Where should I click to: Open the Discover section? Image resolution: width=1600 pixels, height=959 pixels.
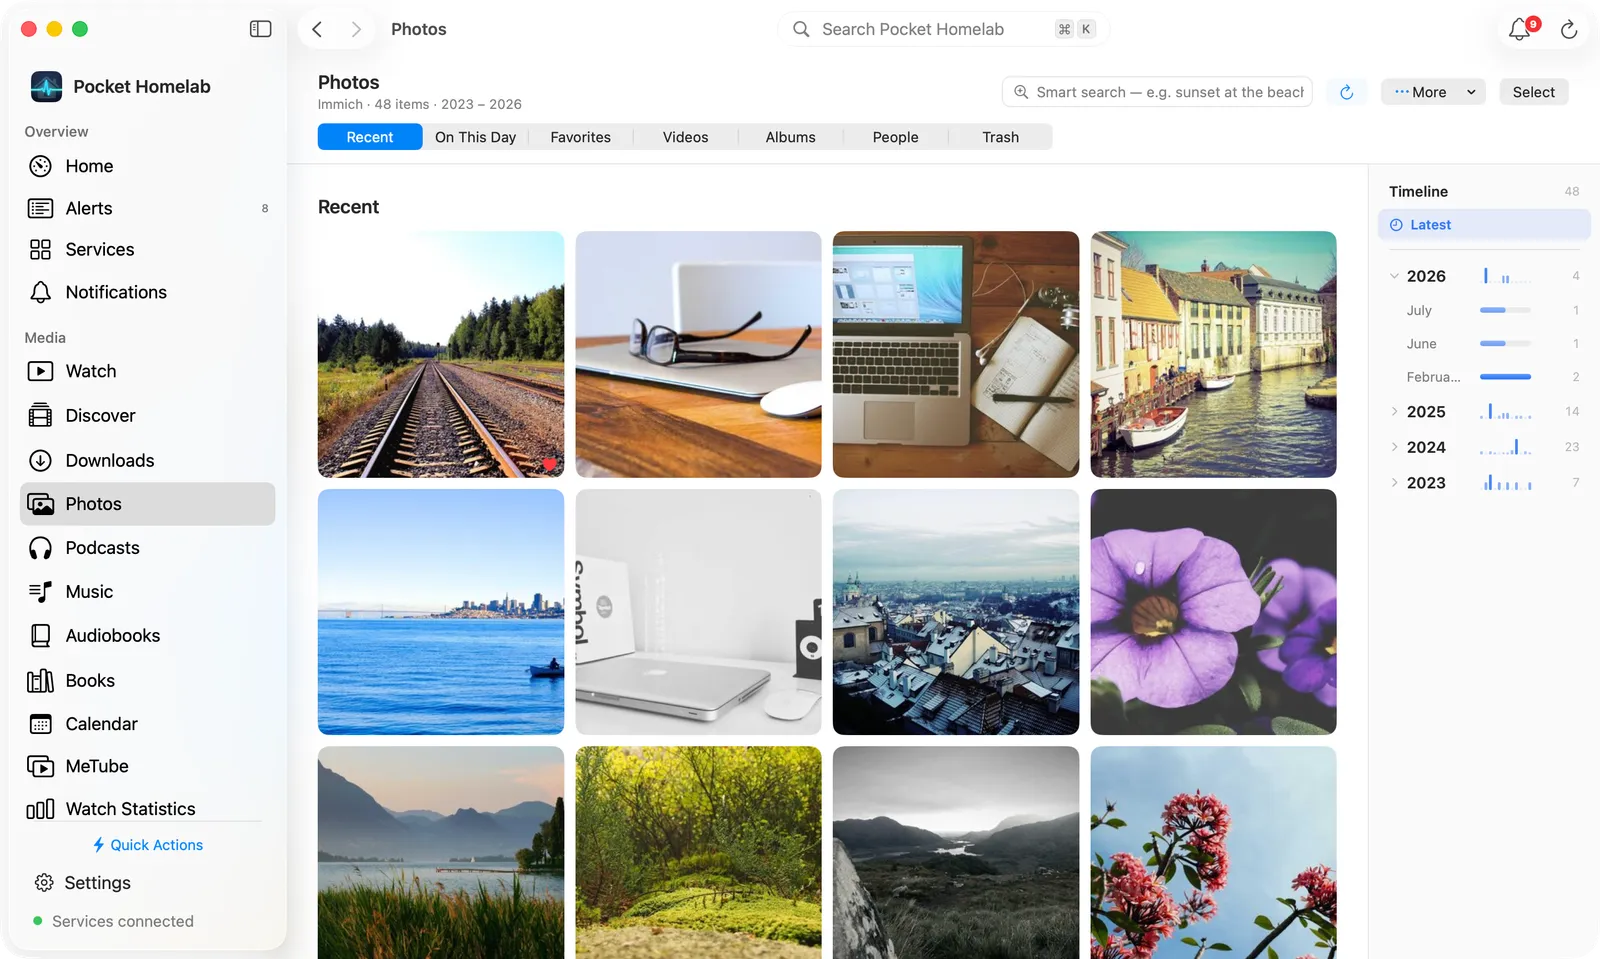[x=147, y=415]
